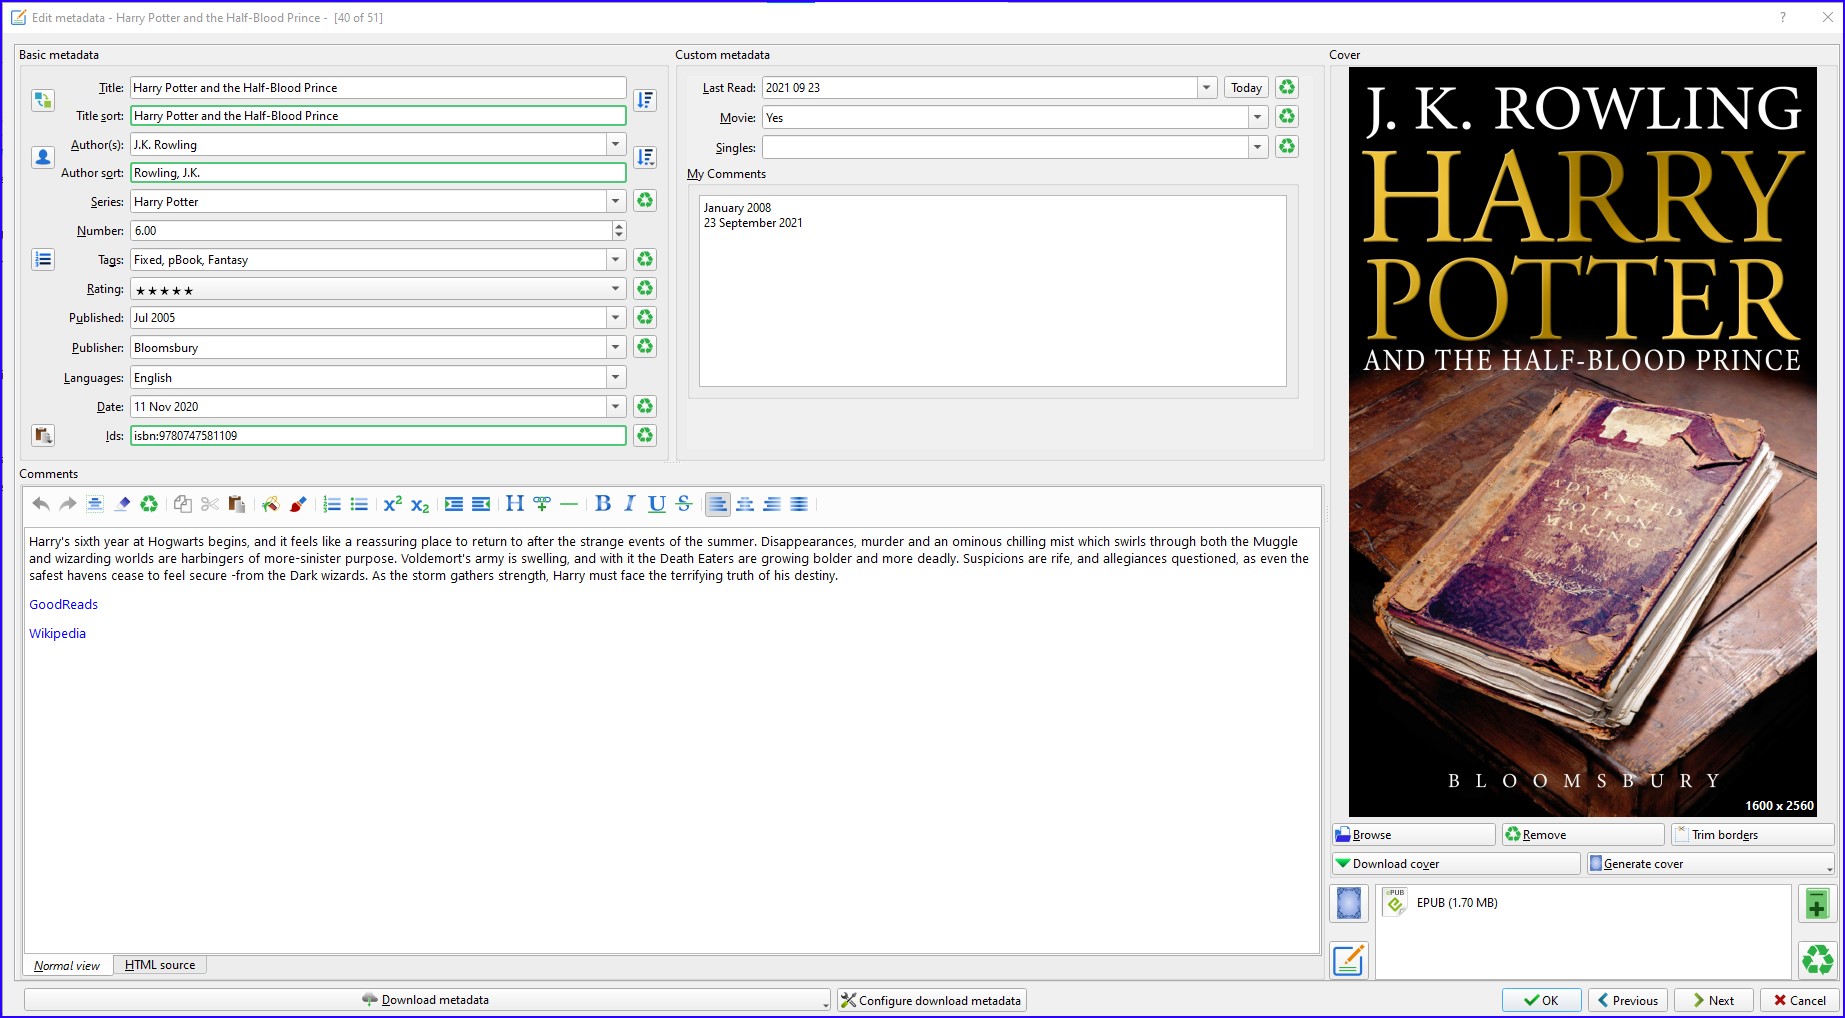Open the Singles dropdown
The height and width of the screenshot is (1018, 1845).
coord(1257,147)
